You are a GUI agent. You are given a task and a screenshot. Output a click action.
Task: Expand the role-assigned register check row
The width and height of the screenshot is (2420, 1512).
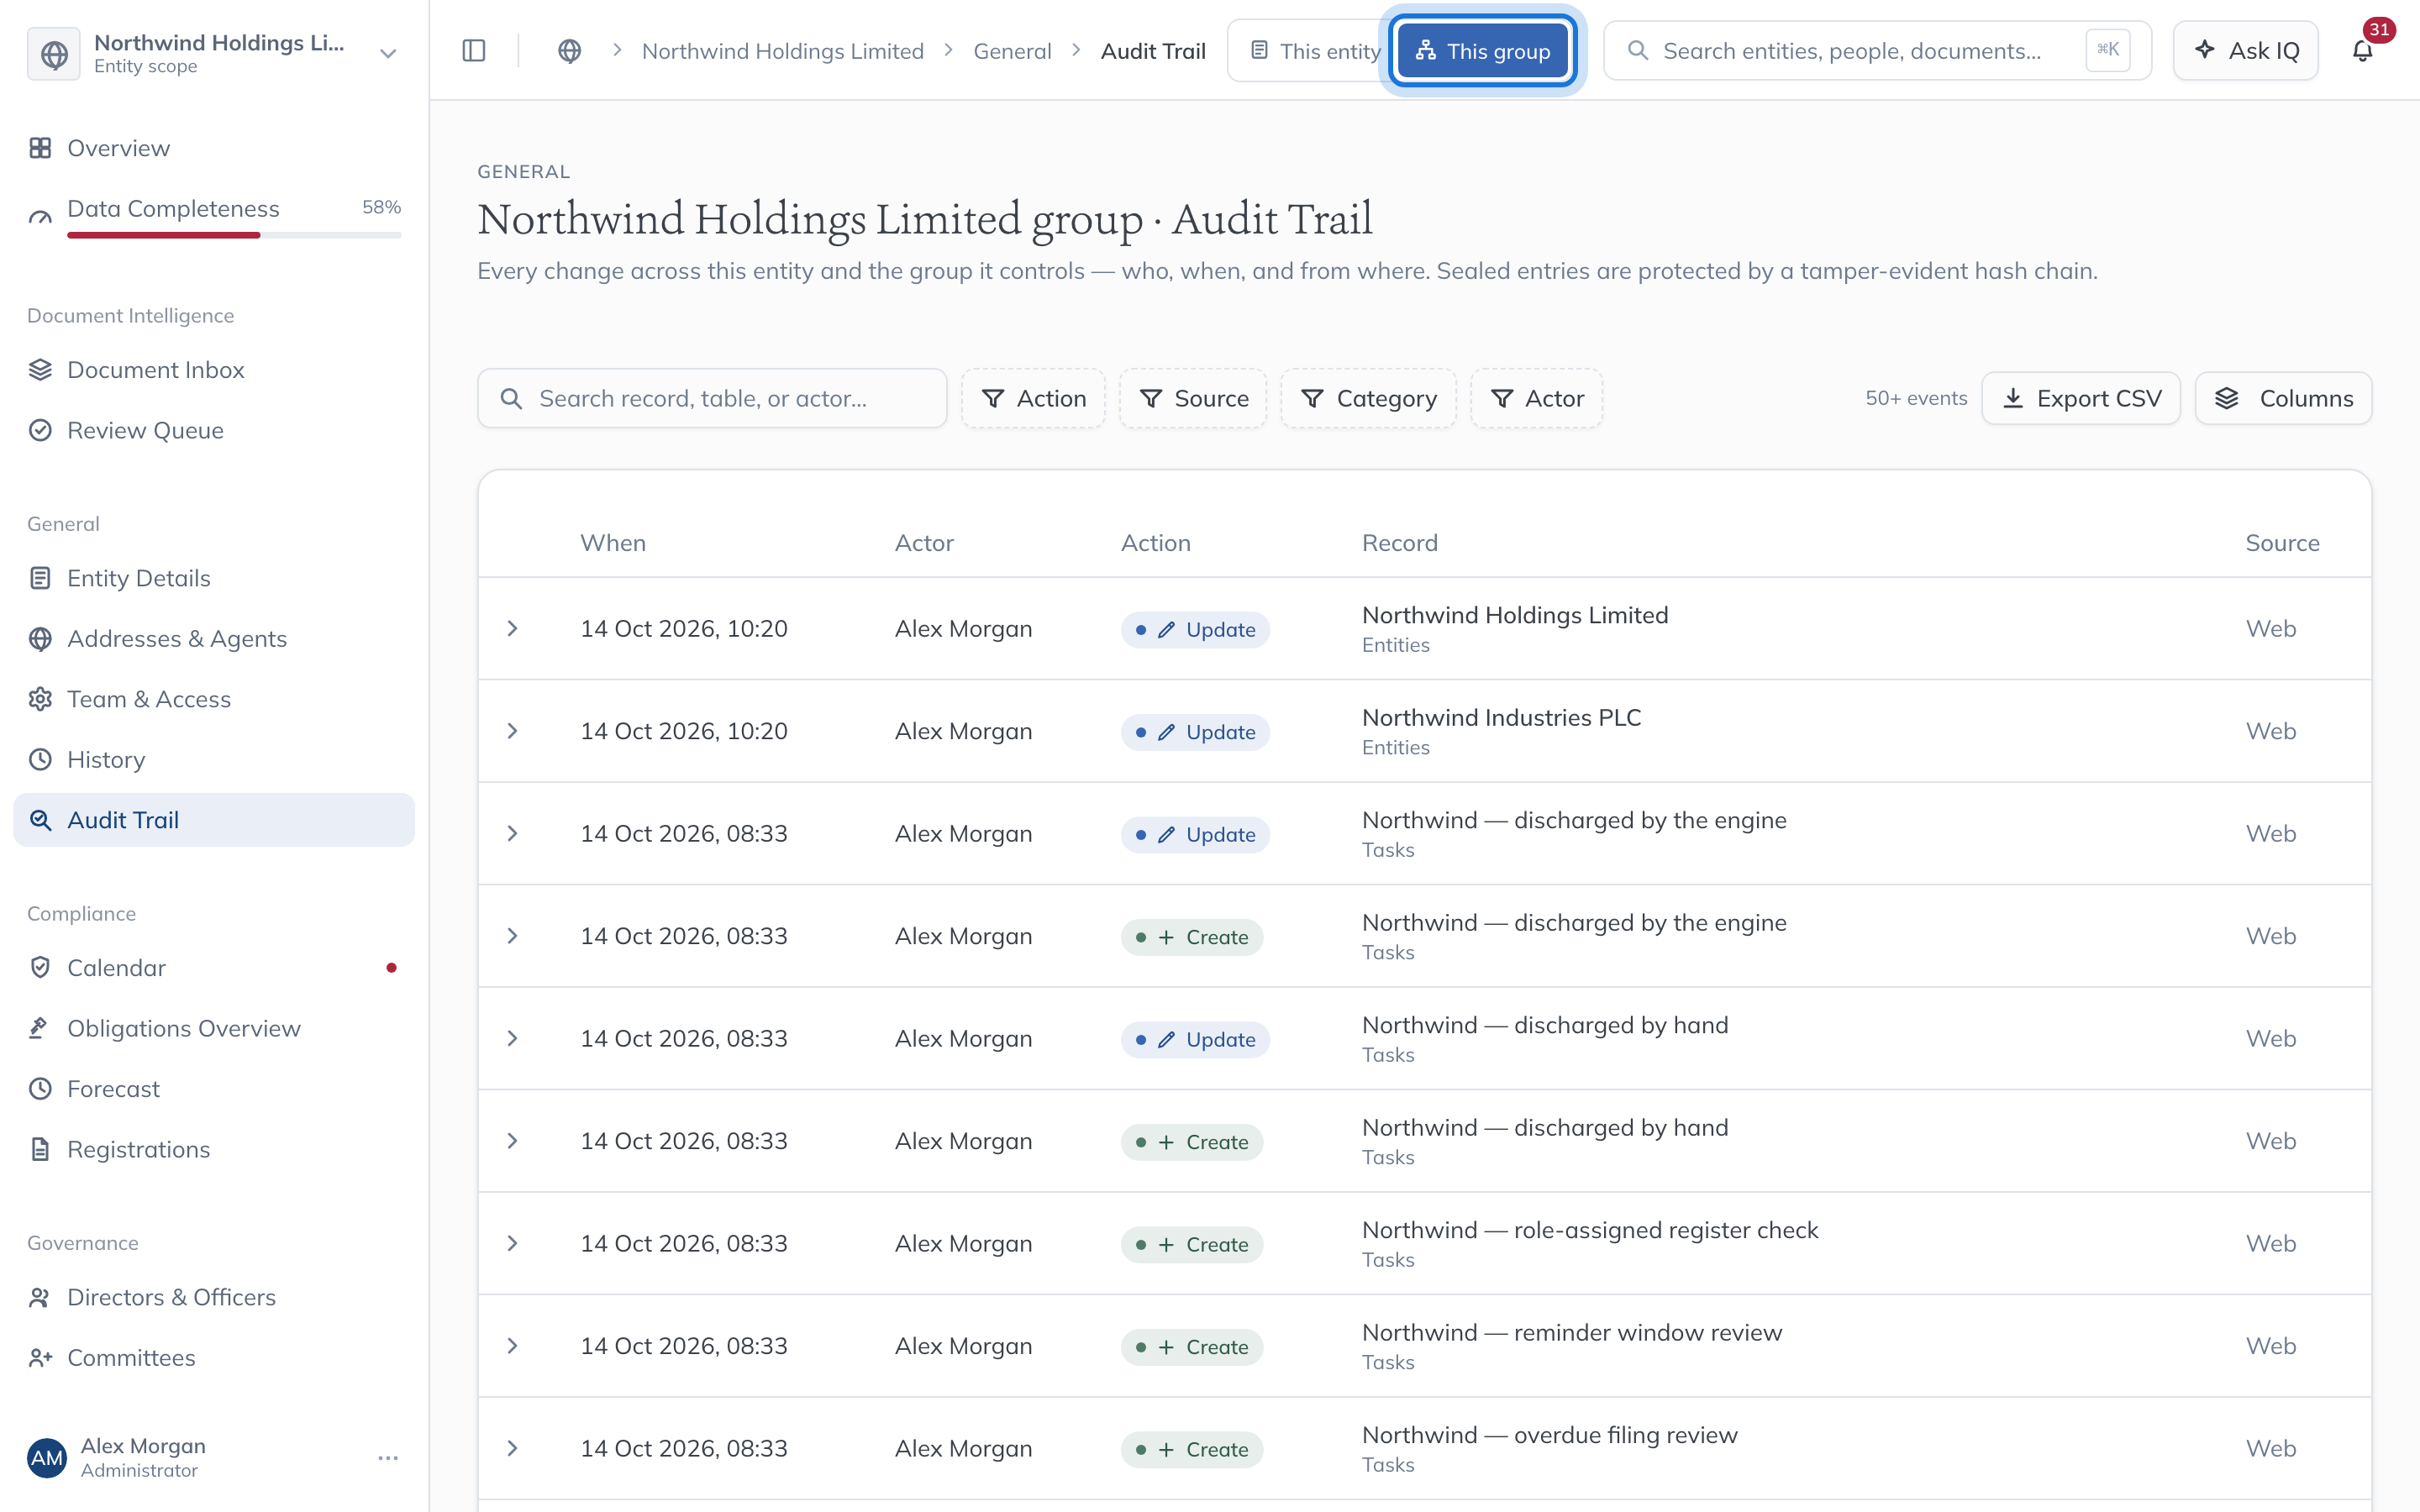pos(512,1243)
